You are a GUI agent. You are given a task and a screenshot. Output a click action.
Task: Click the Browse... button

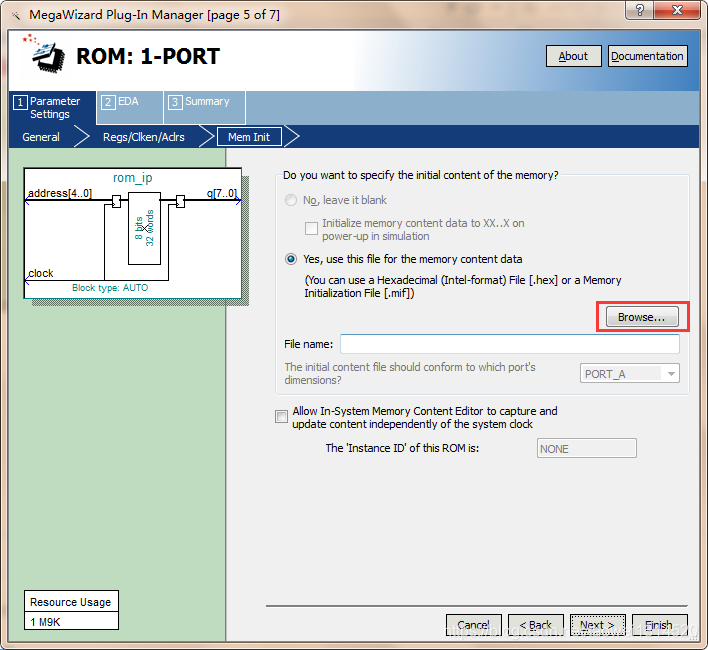pyautogui.click(x=642, y=317)
